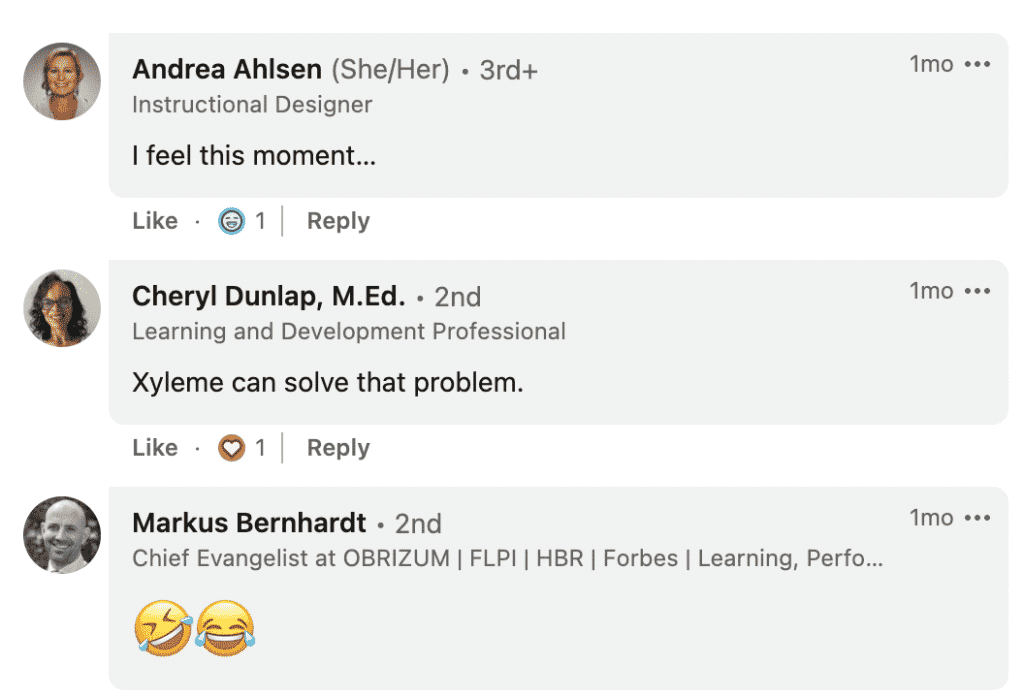Image resolution: width=1024 pixels, height=698 pixels.
Task: Like Cheryl Dunlap's comment
Action: (x=155, y=448)
